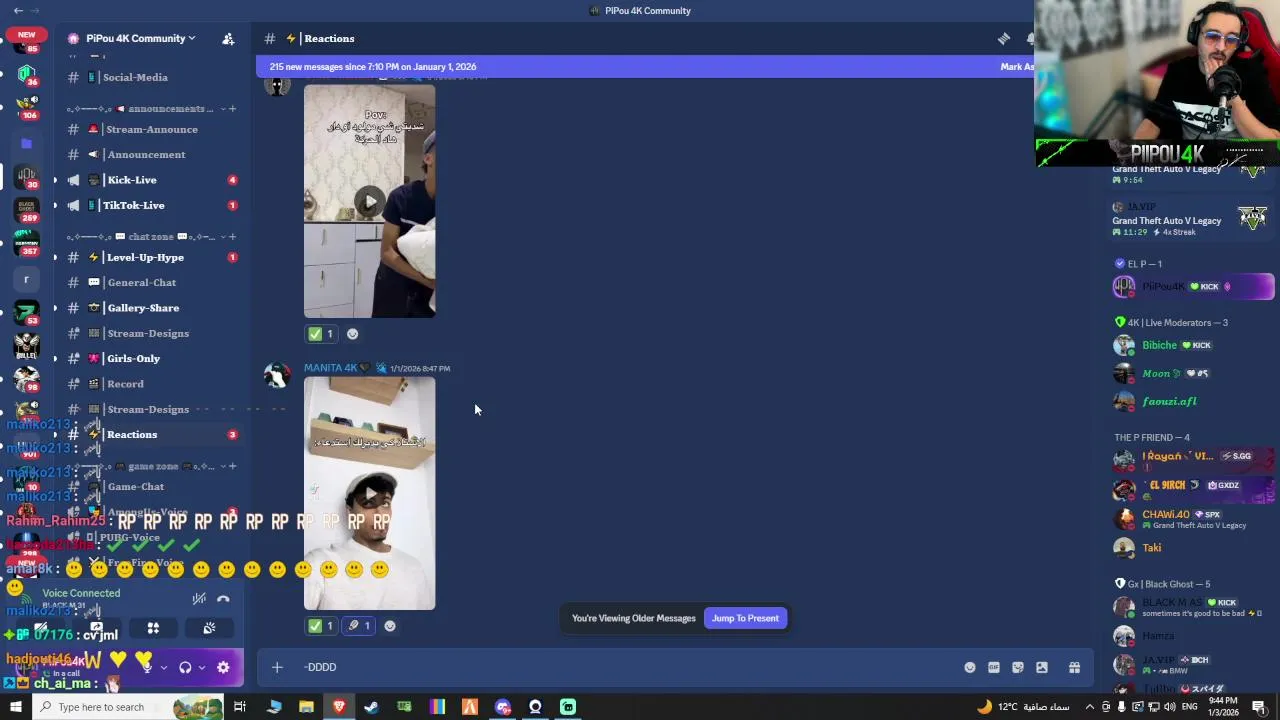Open Level-Up-Hype channel
The image size is (1280, 720).
pos(150,257)
